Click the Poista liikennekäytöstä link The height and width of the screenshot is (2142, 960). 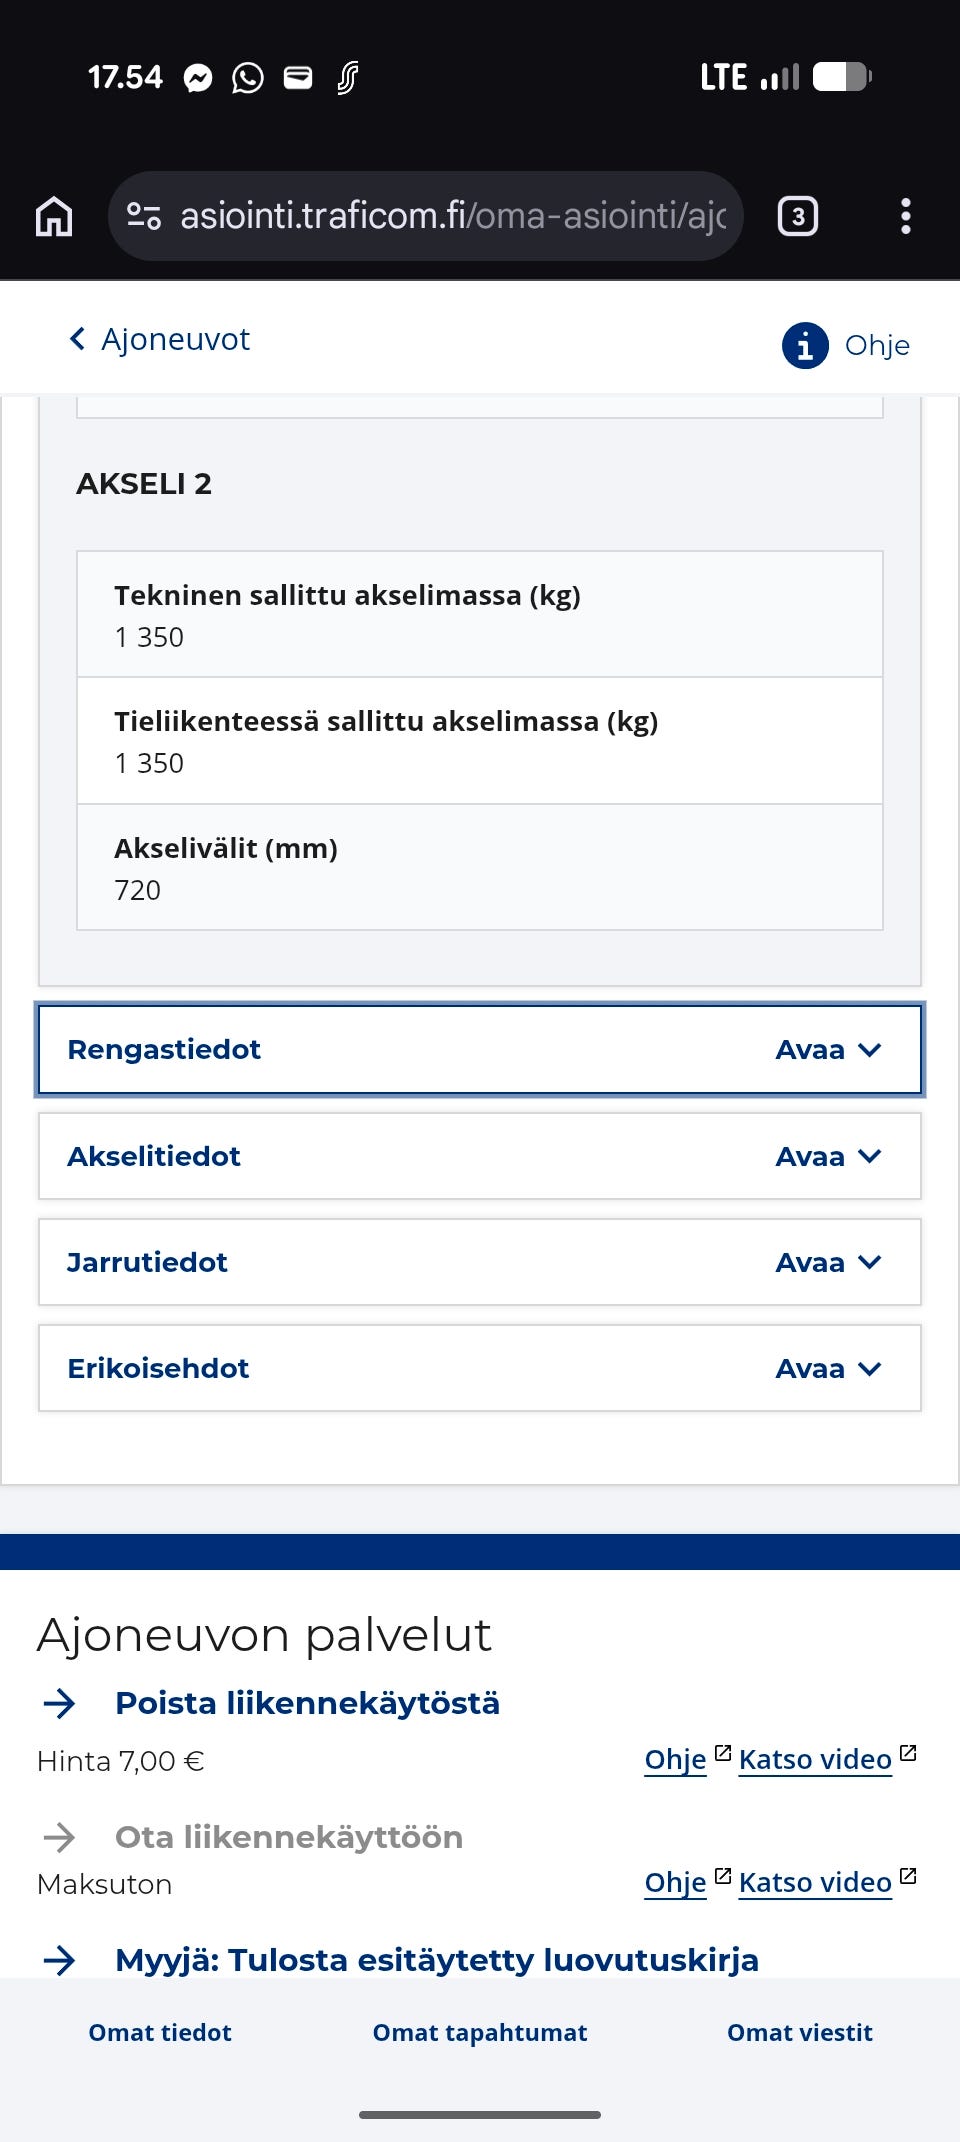(307, 1703)
